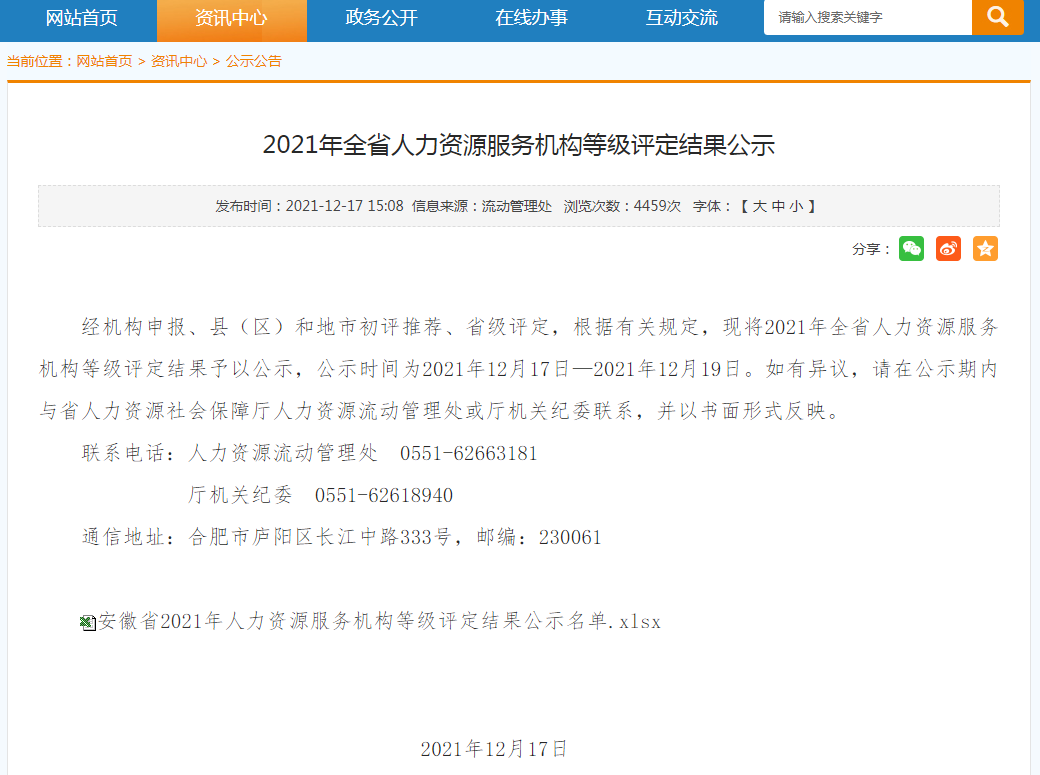The width and height of the screenshot is (1040, 775).
Task: Click the orange magnifier search button
Action: [x=997, y=17]
